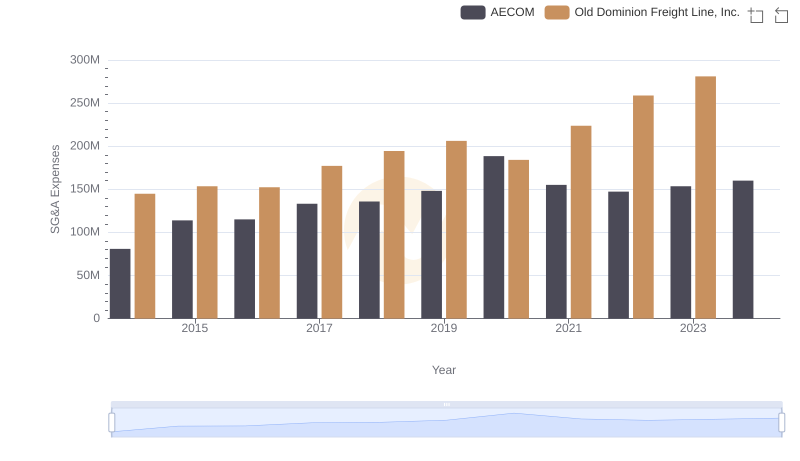Click the 2015 x-axis tick label
Image resolution: width=800 pixels, height=461 pixels.
pyautogui.click(x=195, y=328)
